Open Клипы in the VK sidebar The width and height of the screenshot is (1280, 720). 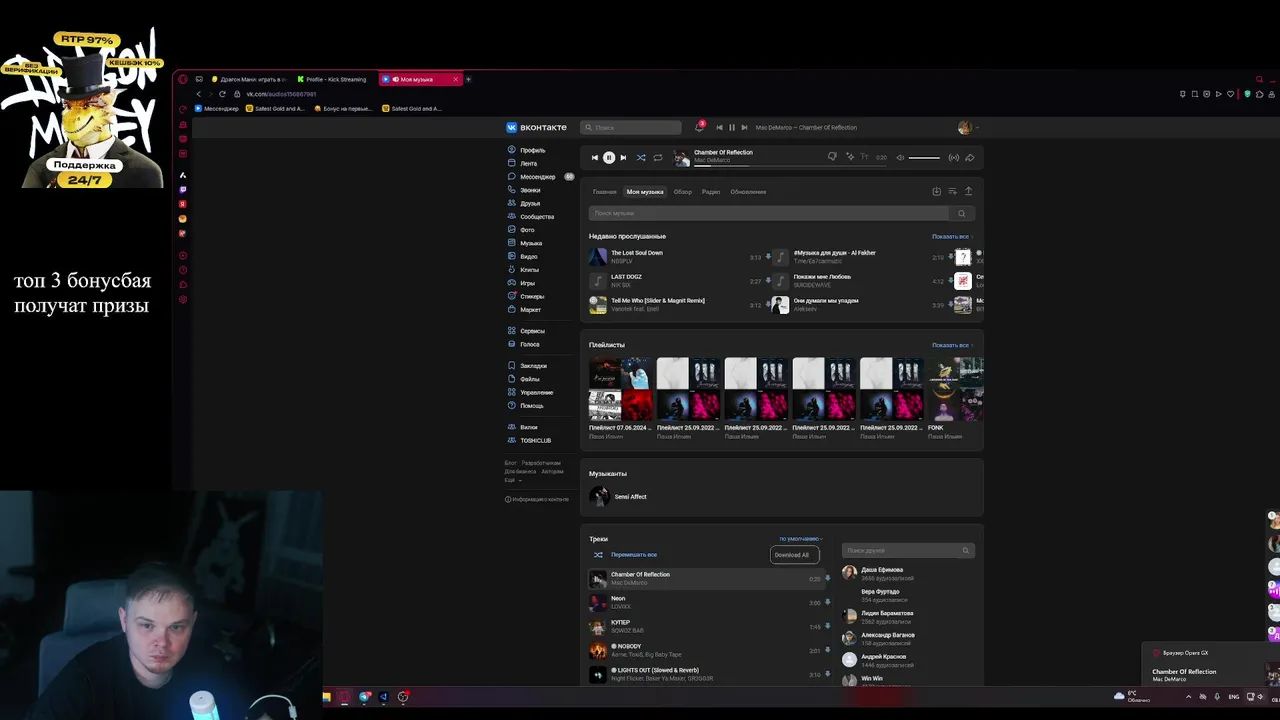pyautogui.click(x=523, y=269)
